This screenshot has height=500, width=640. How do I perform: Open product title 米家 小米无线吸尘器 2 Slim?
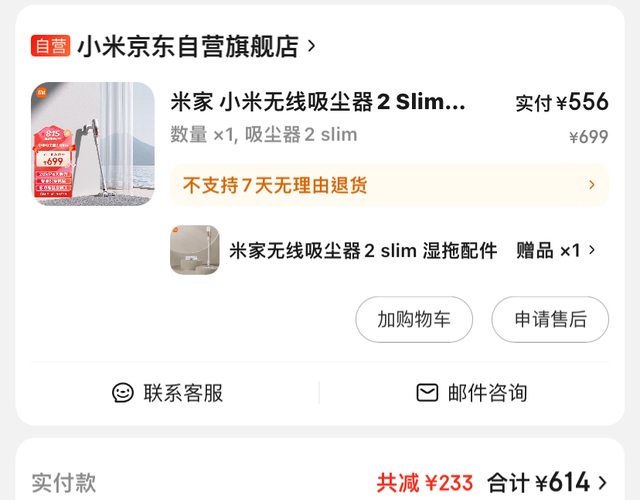[318, 102]
